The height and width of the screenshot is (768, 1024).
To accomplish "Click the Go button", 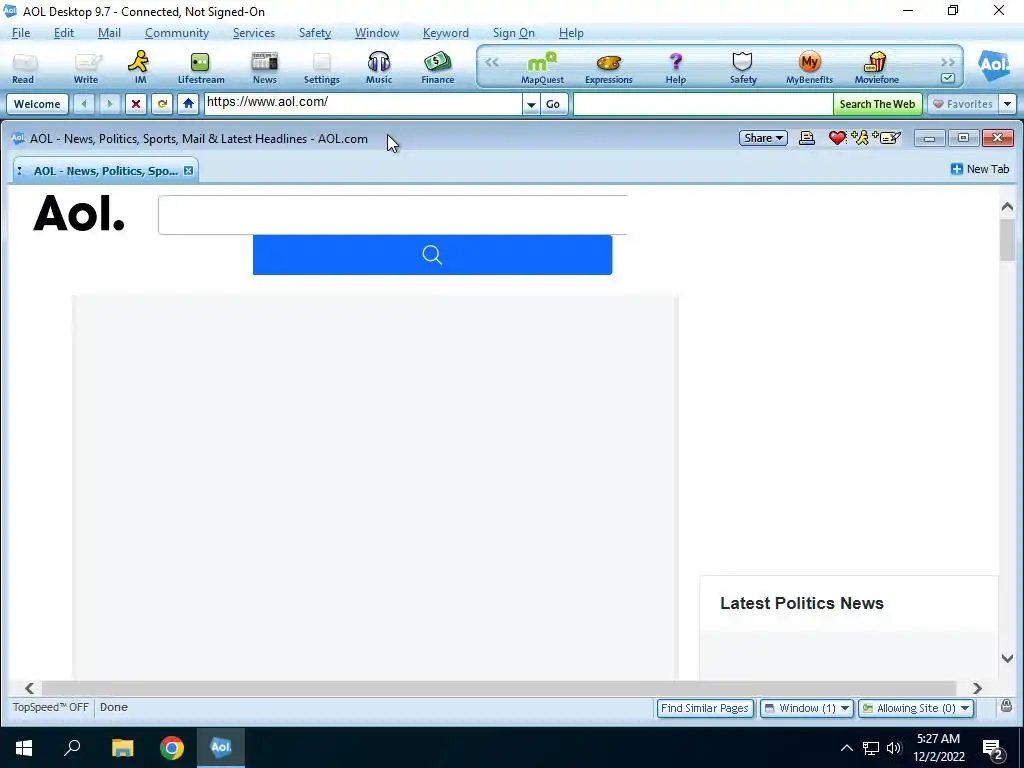I will (552, 104).
